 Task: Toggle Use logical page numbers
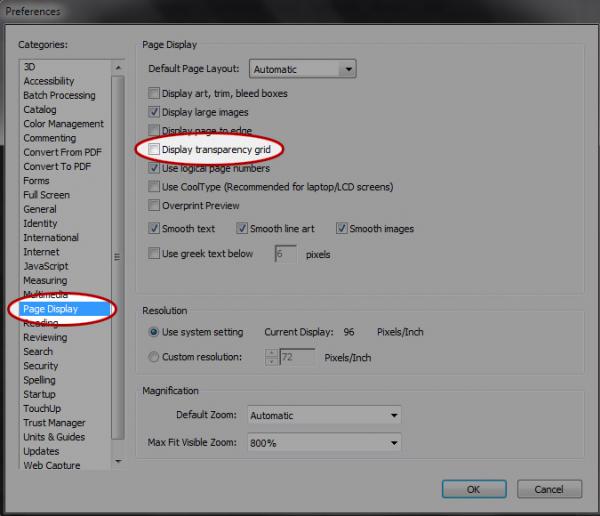[x=154, y=168]
